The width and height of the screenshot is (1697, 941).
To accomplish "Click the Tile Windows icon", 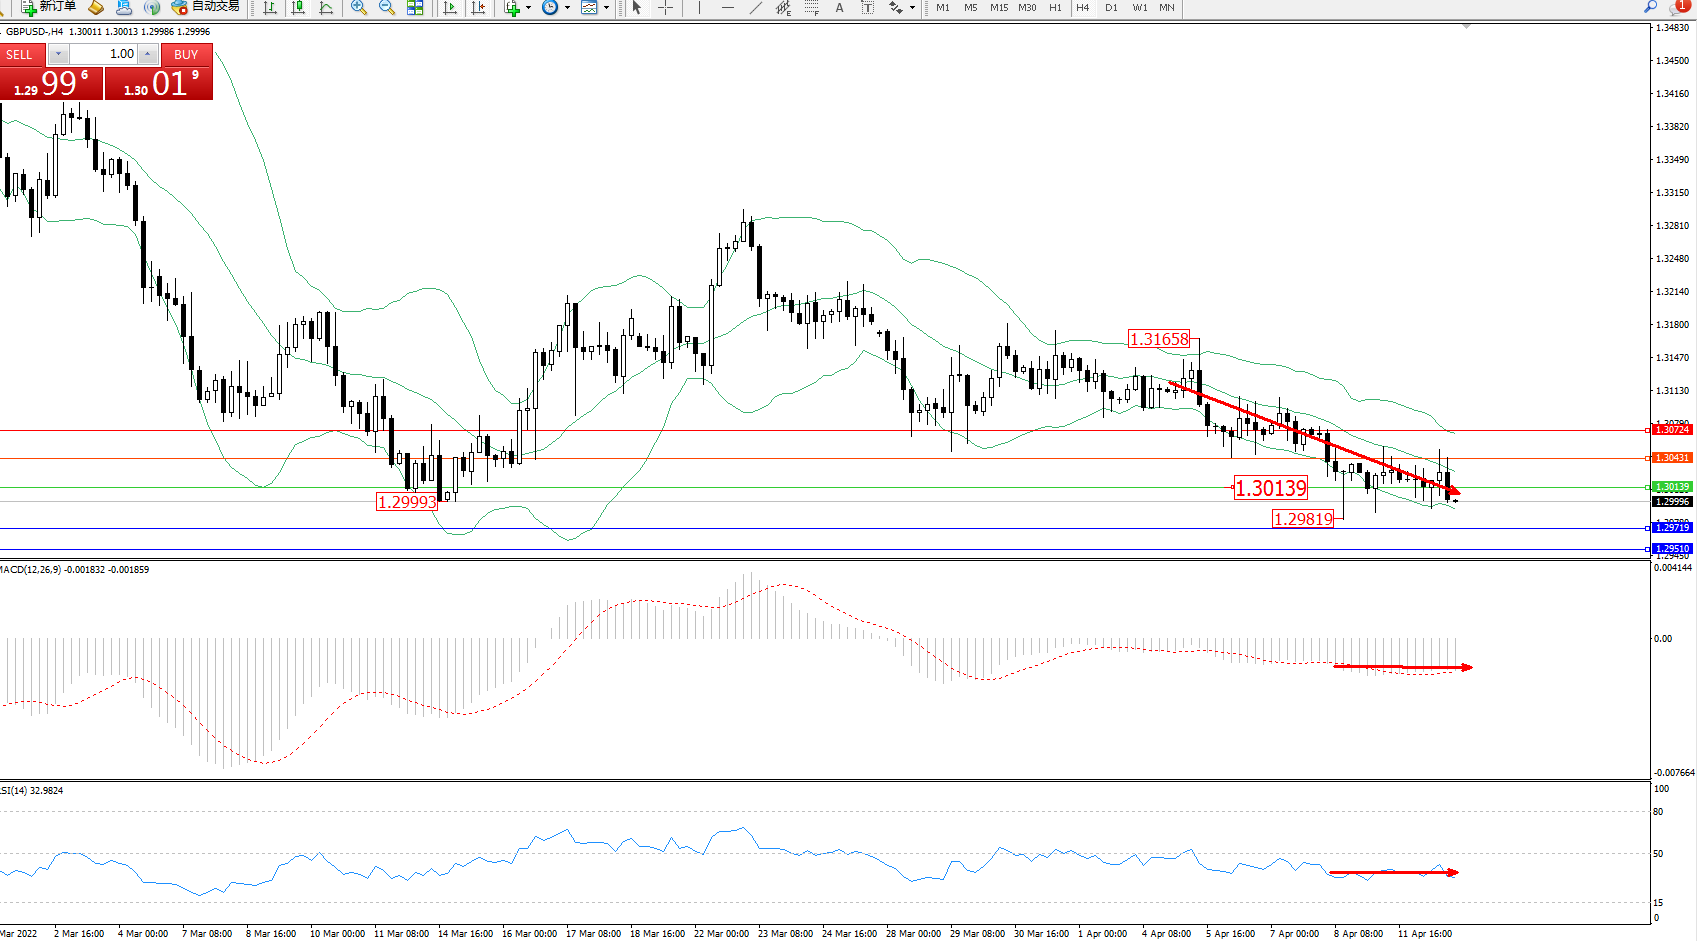I will coord(415,8).
